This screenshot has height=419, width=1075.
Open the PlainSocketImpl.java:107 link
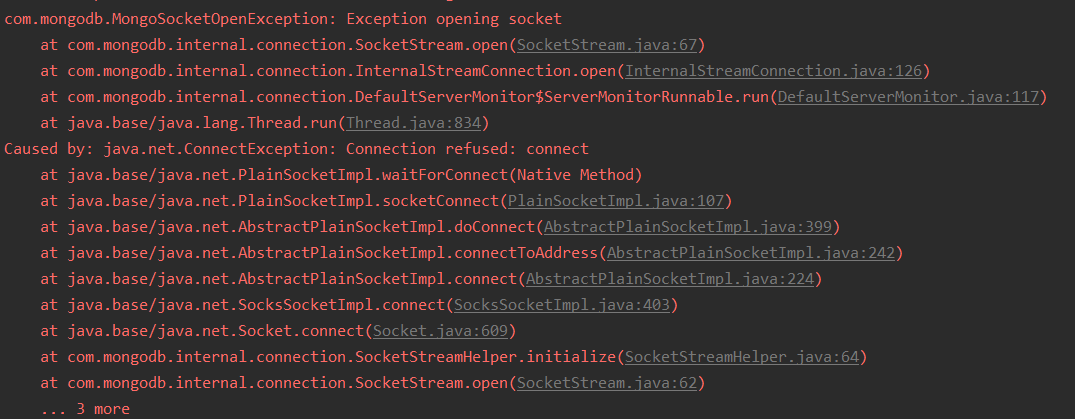pos(616,201)
